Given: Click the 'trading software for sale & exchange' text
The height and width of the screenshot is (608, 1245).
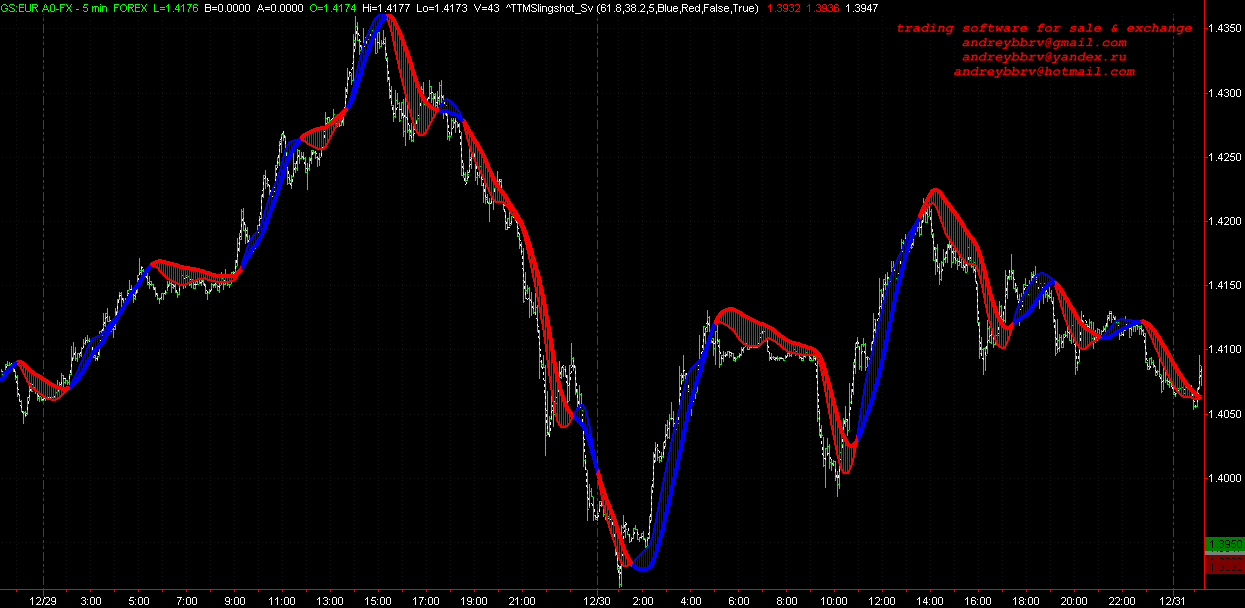Looking at the screenshot, I should [1044, 28].
